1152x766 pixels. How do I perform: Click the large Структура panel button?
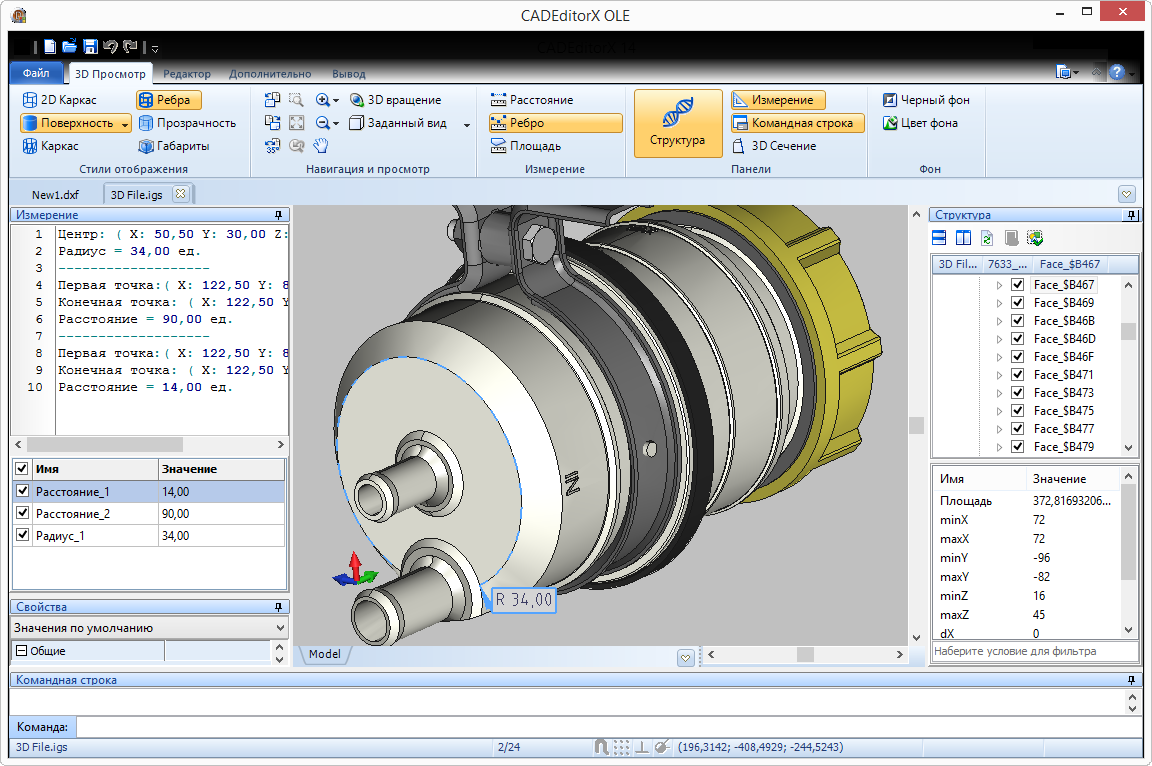[x=677, y=123]
